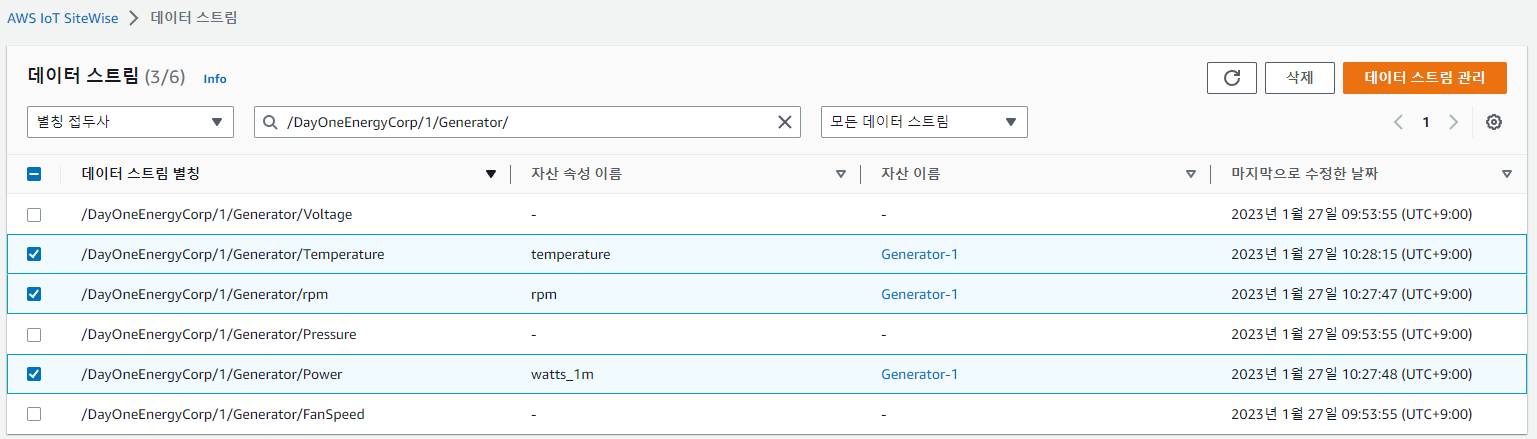This screenshot has width=1537, height=439.
Task: Uncheck the Generator/Temperature row checkbox
Action: (x=34, y=254)
